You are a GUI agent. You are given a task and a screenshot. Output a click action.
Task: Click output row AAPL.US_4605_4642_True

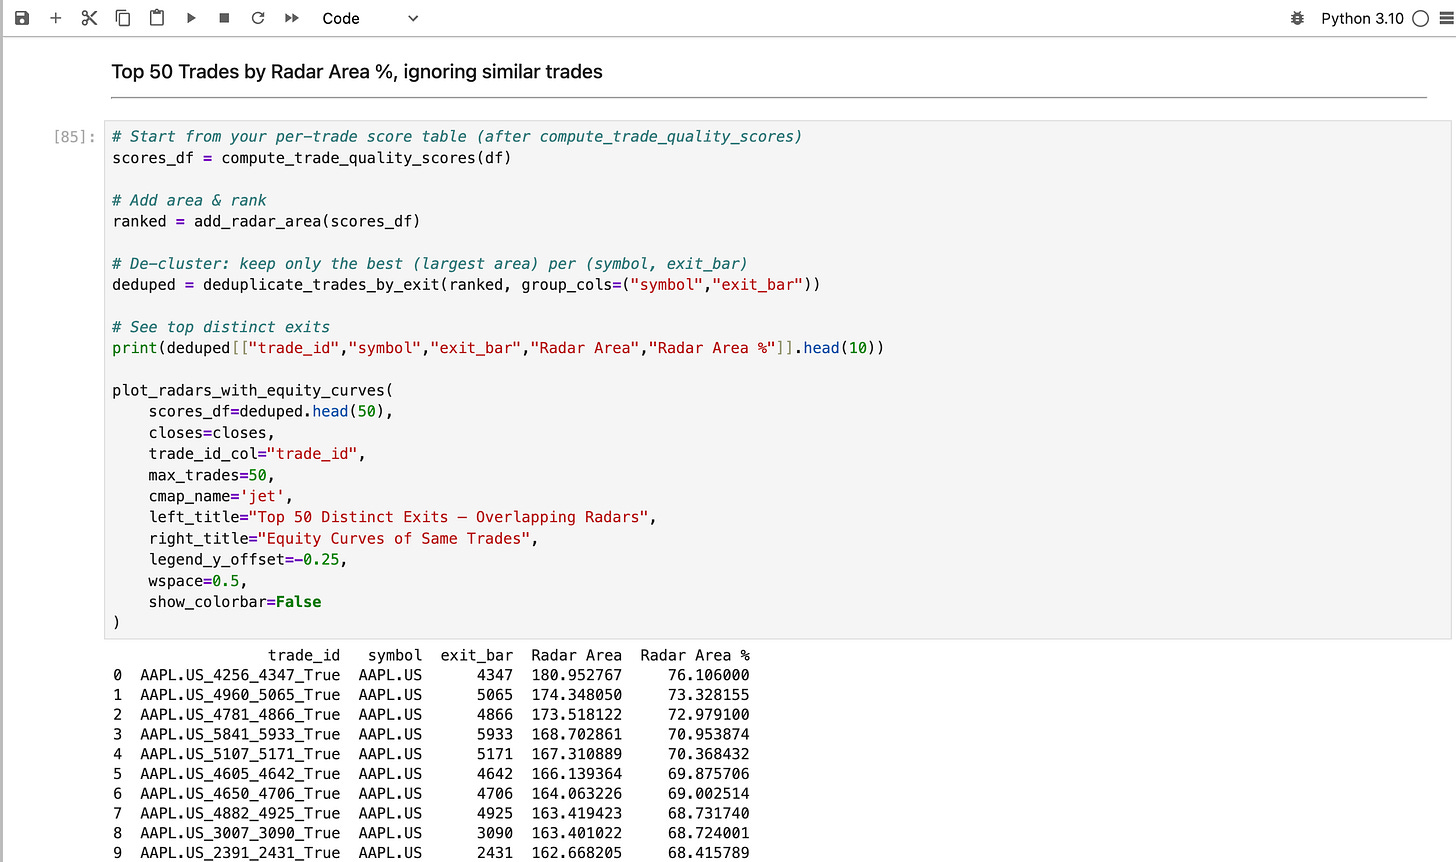(431, 774)
